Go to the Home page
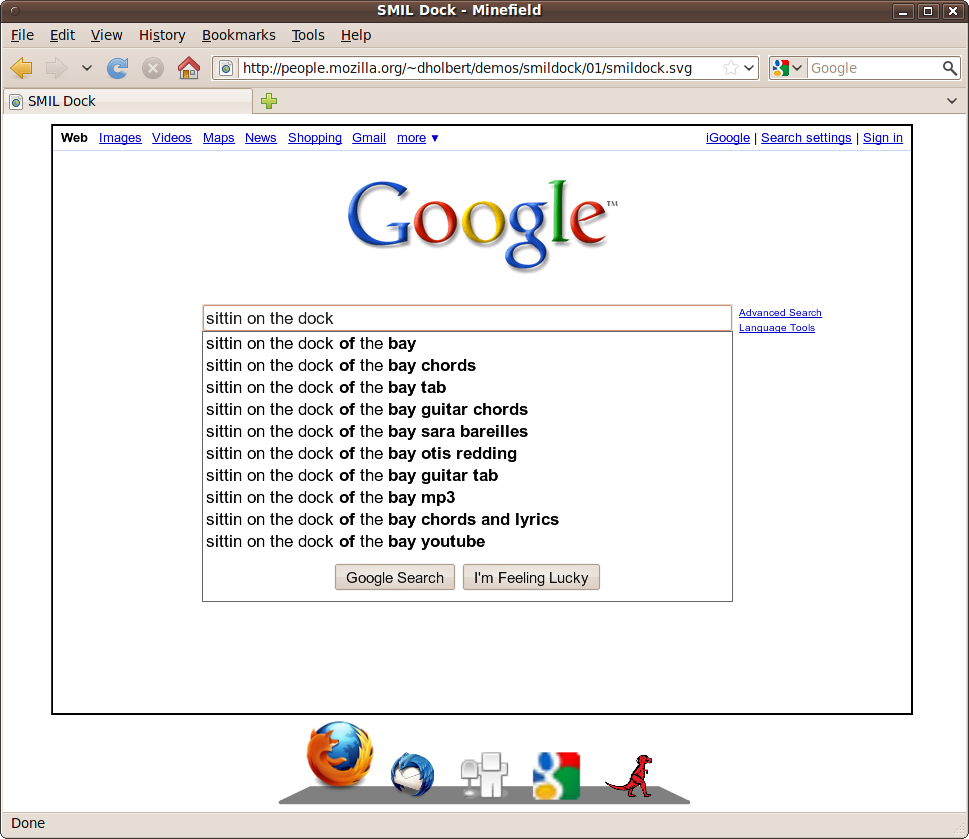The image size is (969, 839). point(188,68)
